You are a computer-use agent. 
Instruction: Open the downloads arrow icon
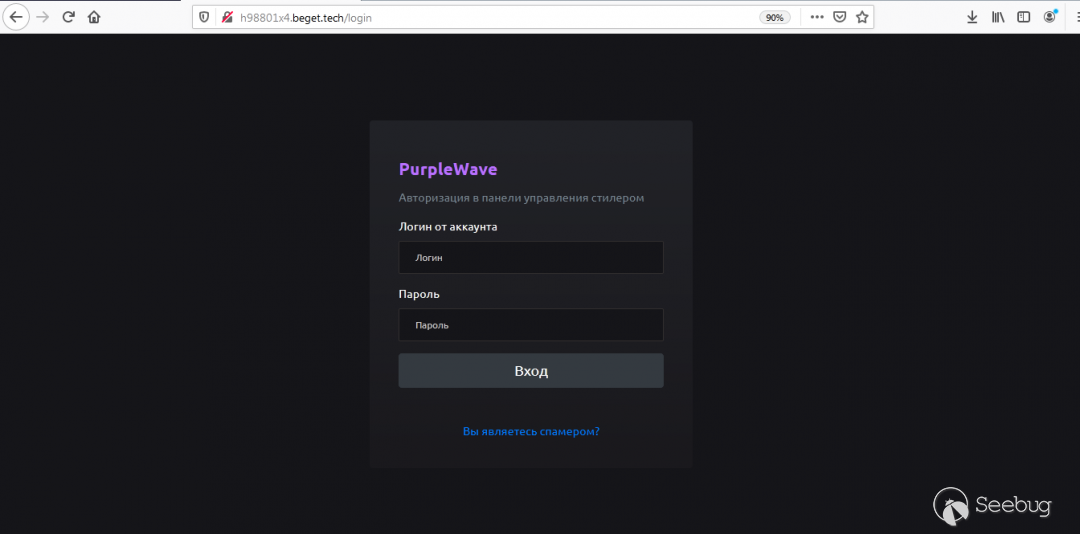tap(973, 17)
